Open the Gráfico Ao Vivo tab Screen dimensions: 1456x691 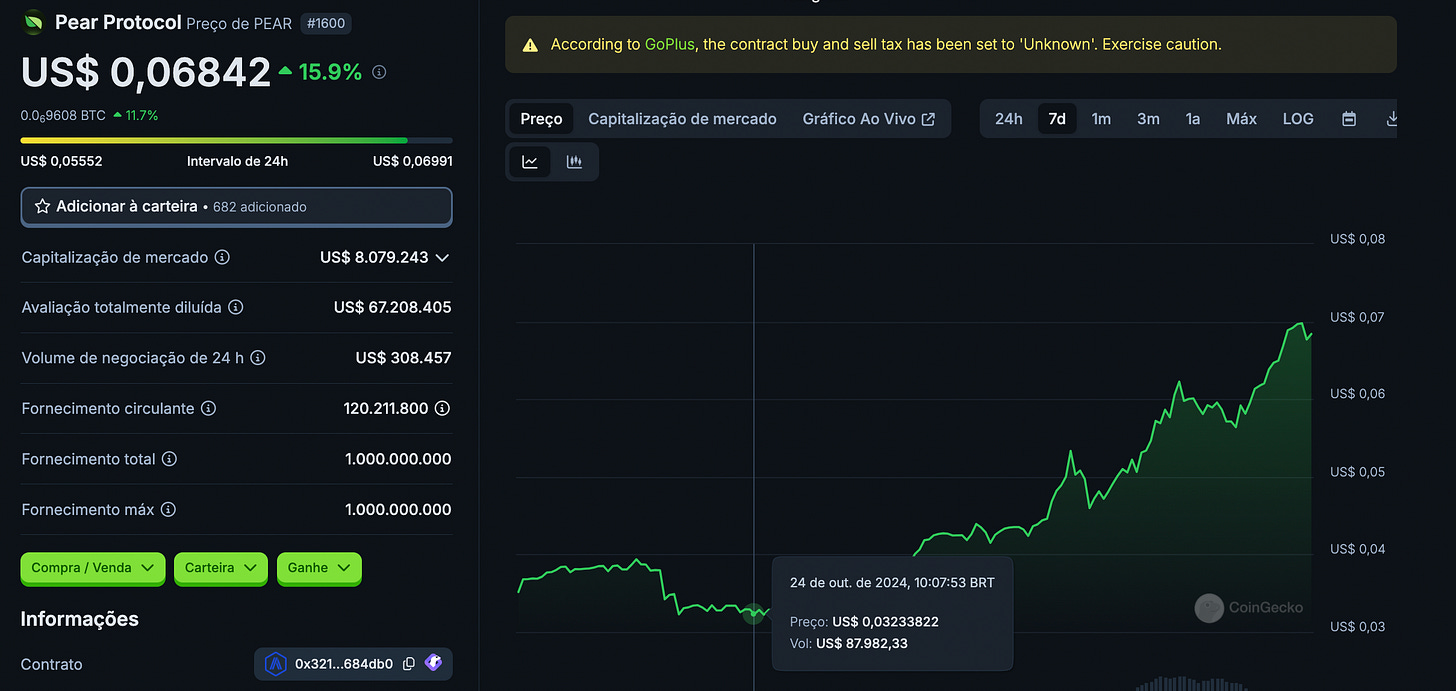tap(868, 119)
